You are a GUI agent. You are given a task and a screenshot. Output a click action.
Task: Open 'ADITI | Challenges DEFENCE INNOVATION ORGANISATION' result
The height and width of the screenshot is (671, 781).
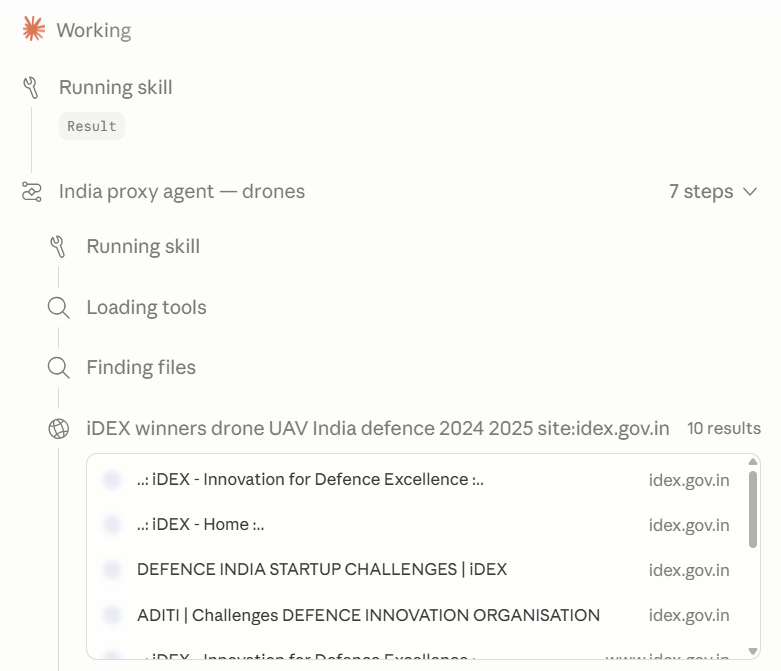click(x=368, y=615)
